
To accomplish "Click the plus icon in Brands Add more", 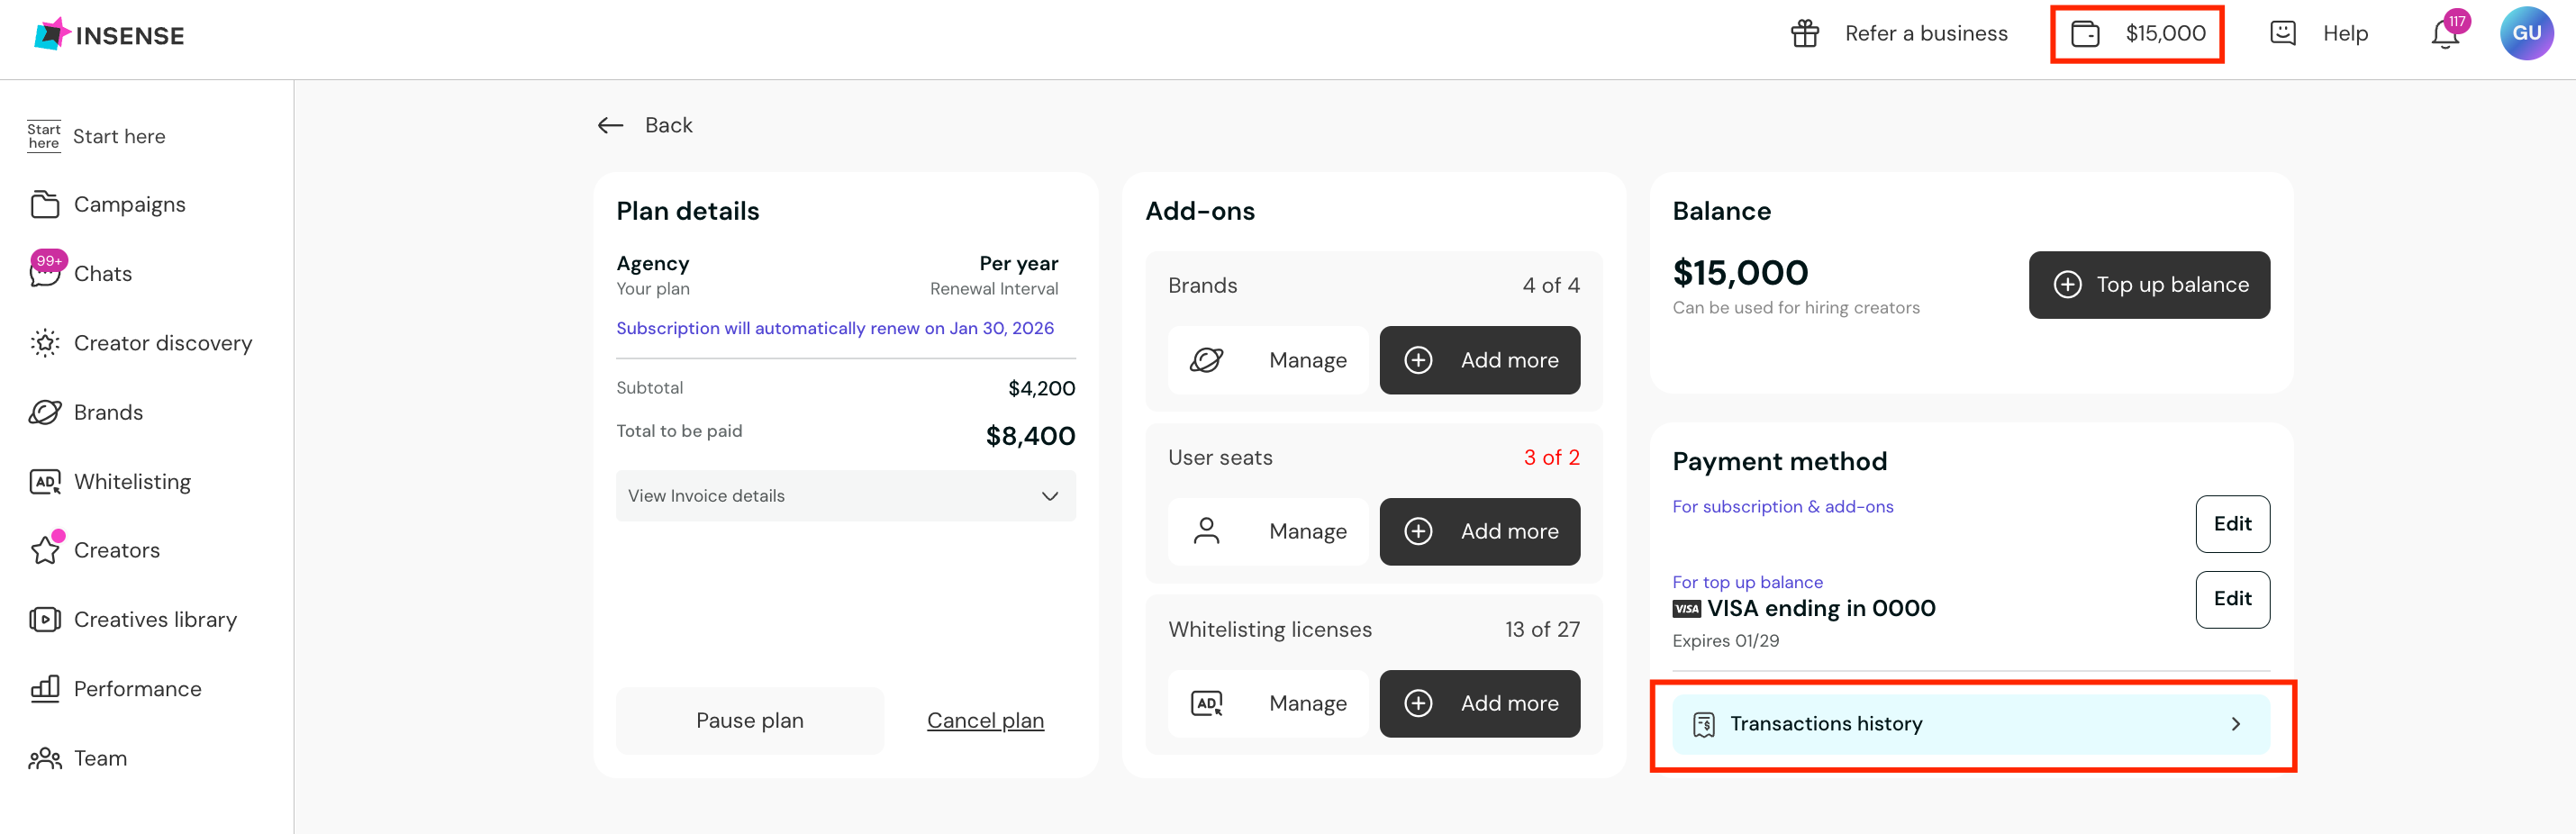I will pos(1418,360).
